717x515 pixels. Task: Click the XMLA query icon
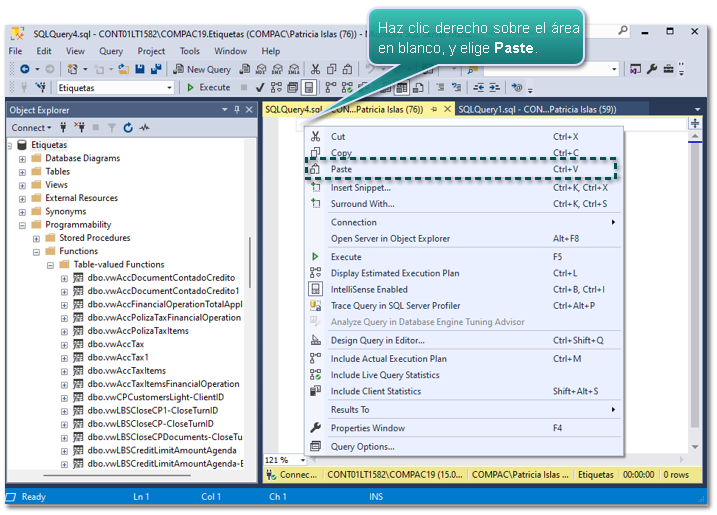pos(294,69)
